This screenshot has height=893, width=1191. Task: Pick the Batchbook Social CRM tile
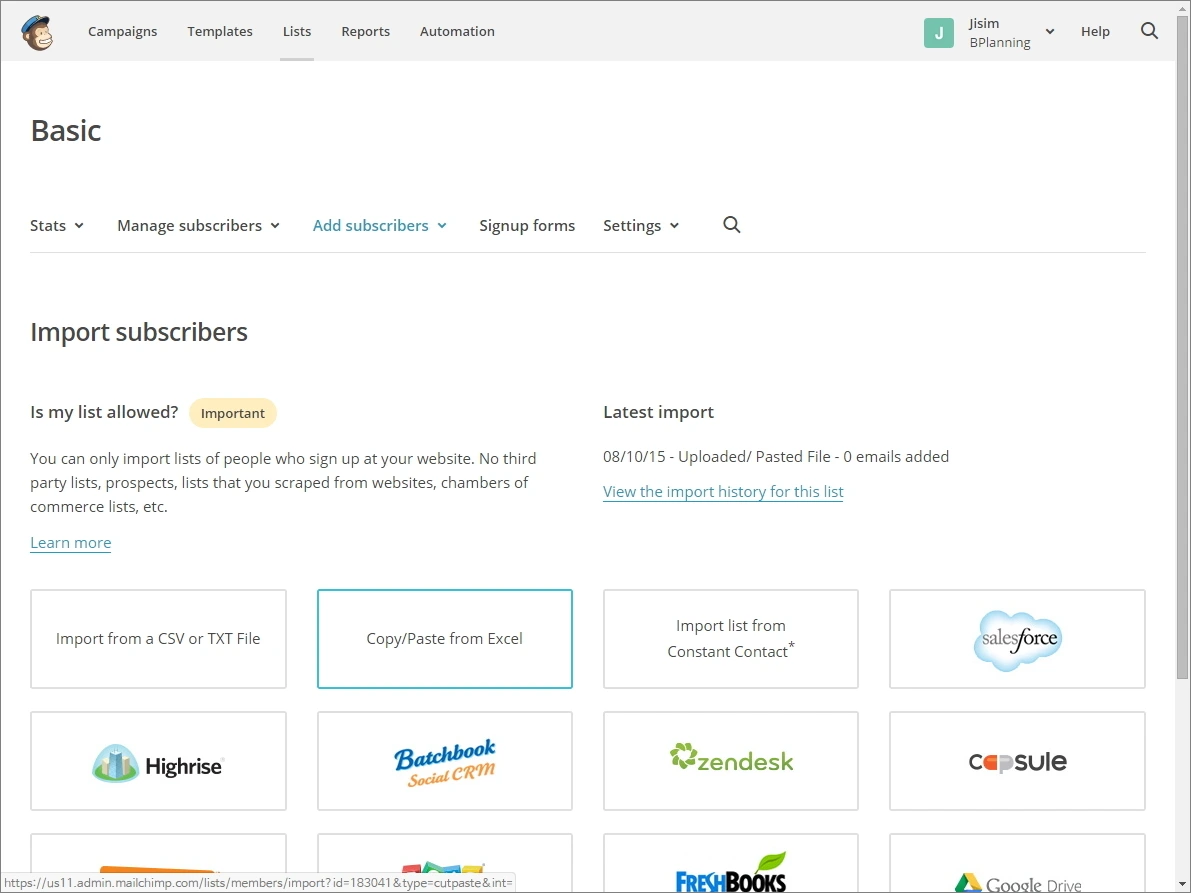coord(444,761)
